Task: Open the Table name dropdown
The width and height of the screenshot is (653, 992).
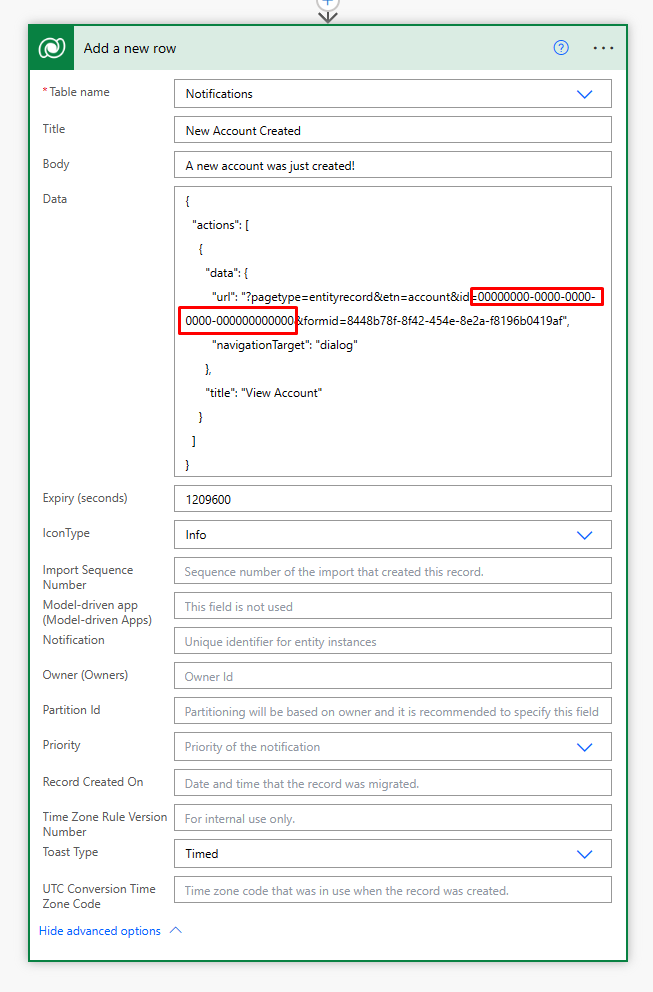Action: [x=393, y=94]
